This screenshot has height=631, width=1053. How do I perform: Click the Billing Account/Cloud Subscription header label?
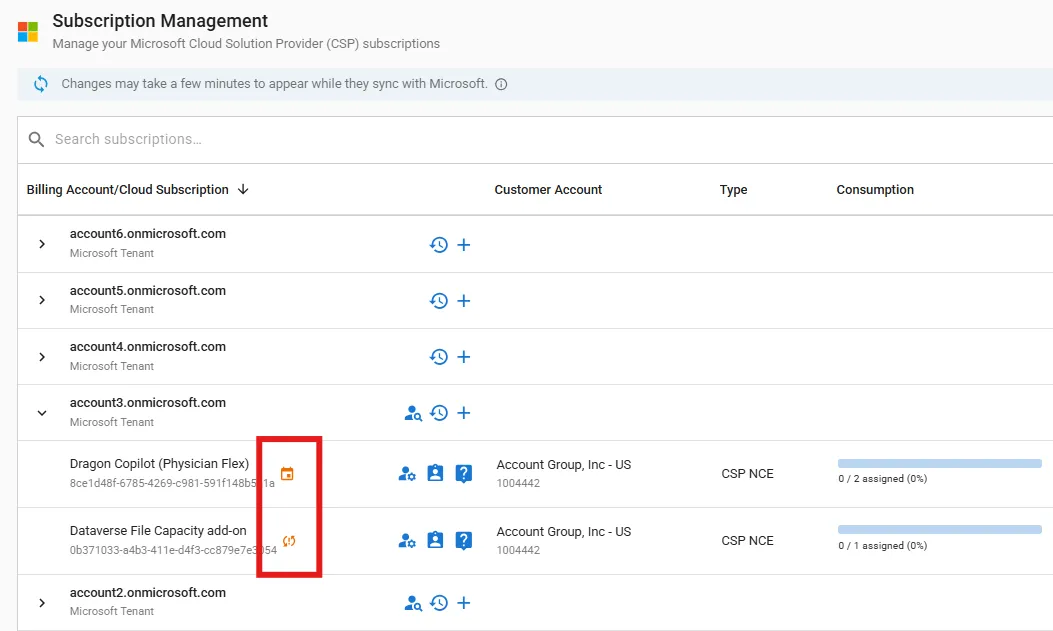pyautogui.click(x=128, y=190)
